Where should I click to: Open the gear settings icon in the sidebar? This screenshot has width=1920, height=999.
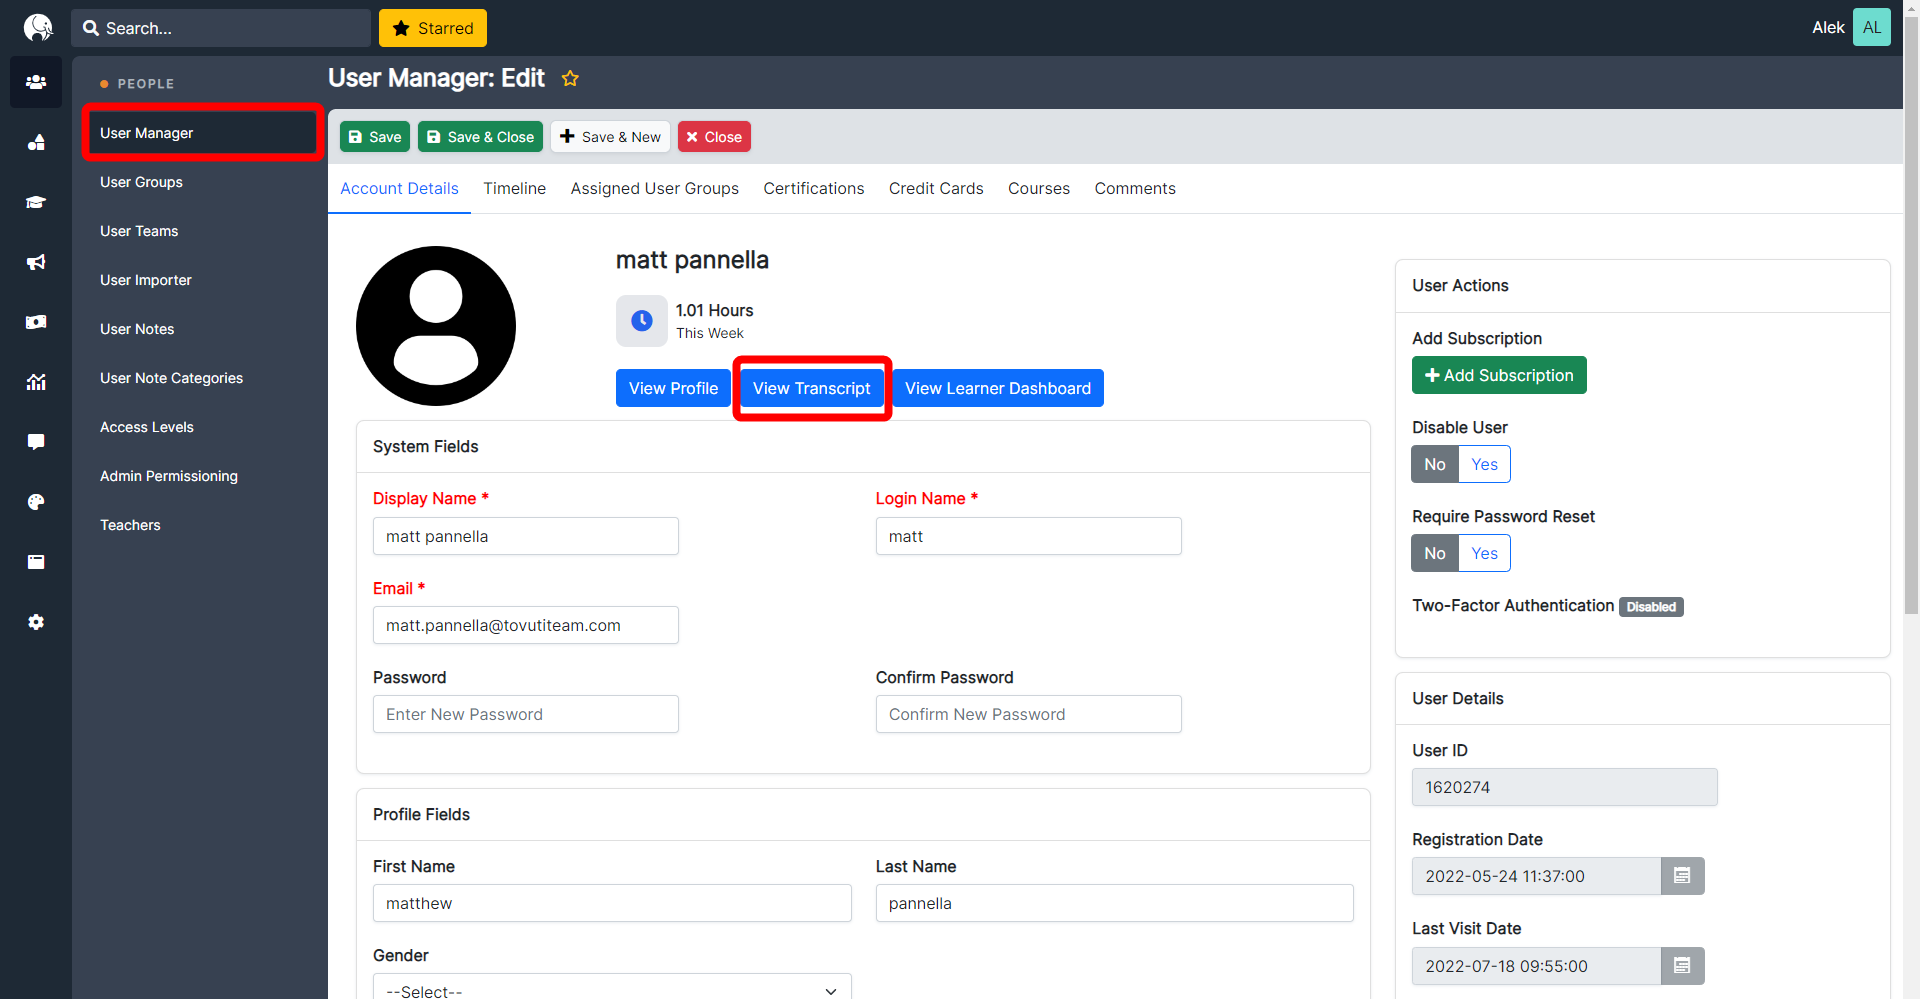[36, 622]
